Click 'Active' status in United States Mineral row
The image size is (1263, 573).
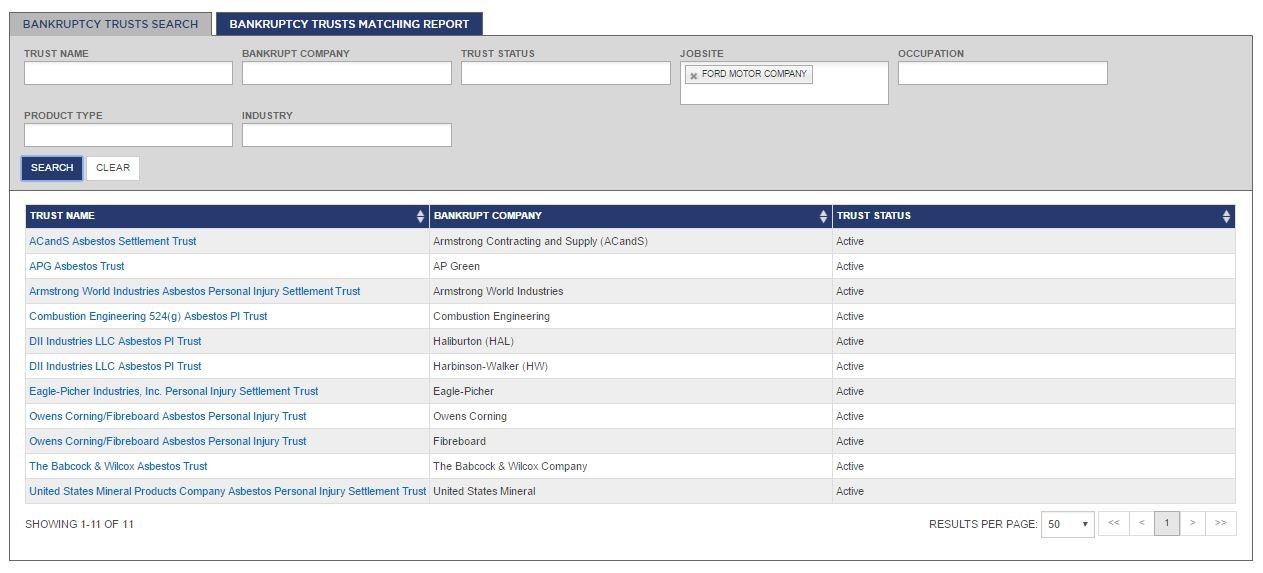click(x=850, y=491)
